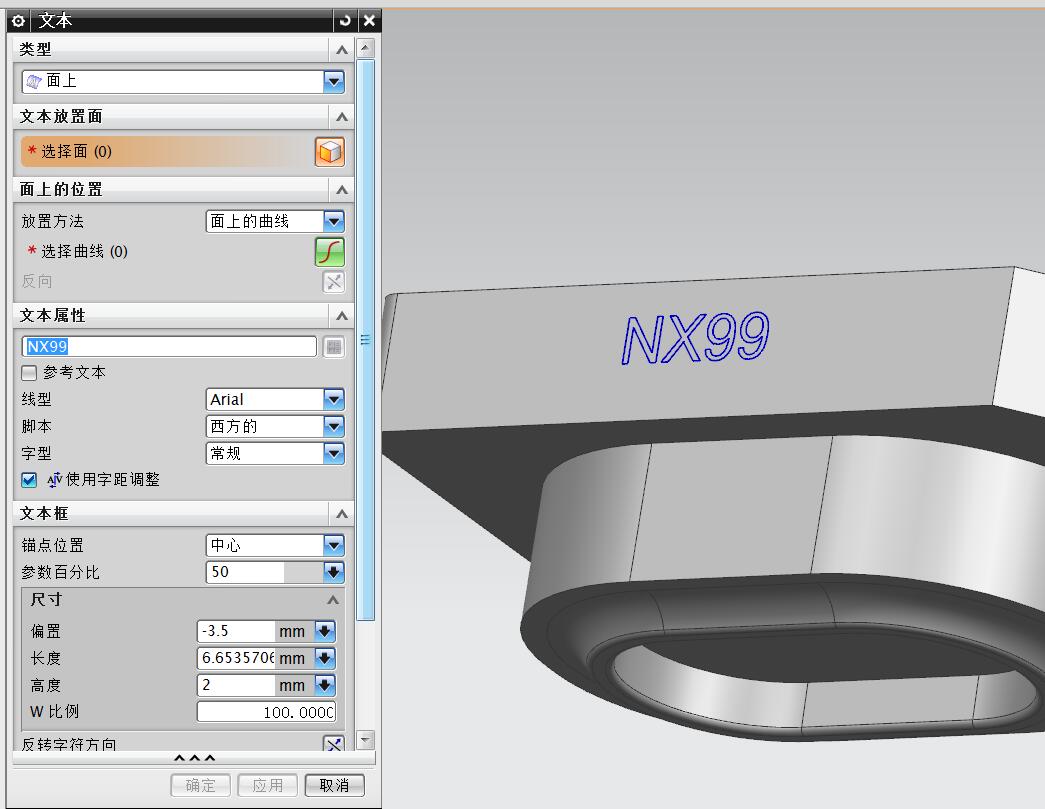
Task: Open the 锚点位置 dropdown
Action: tap(333, 546)
